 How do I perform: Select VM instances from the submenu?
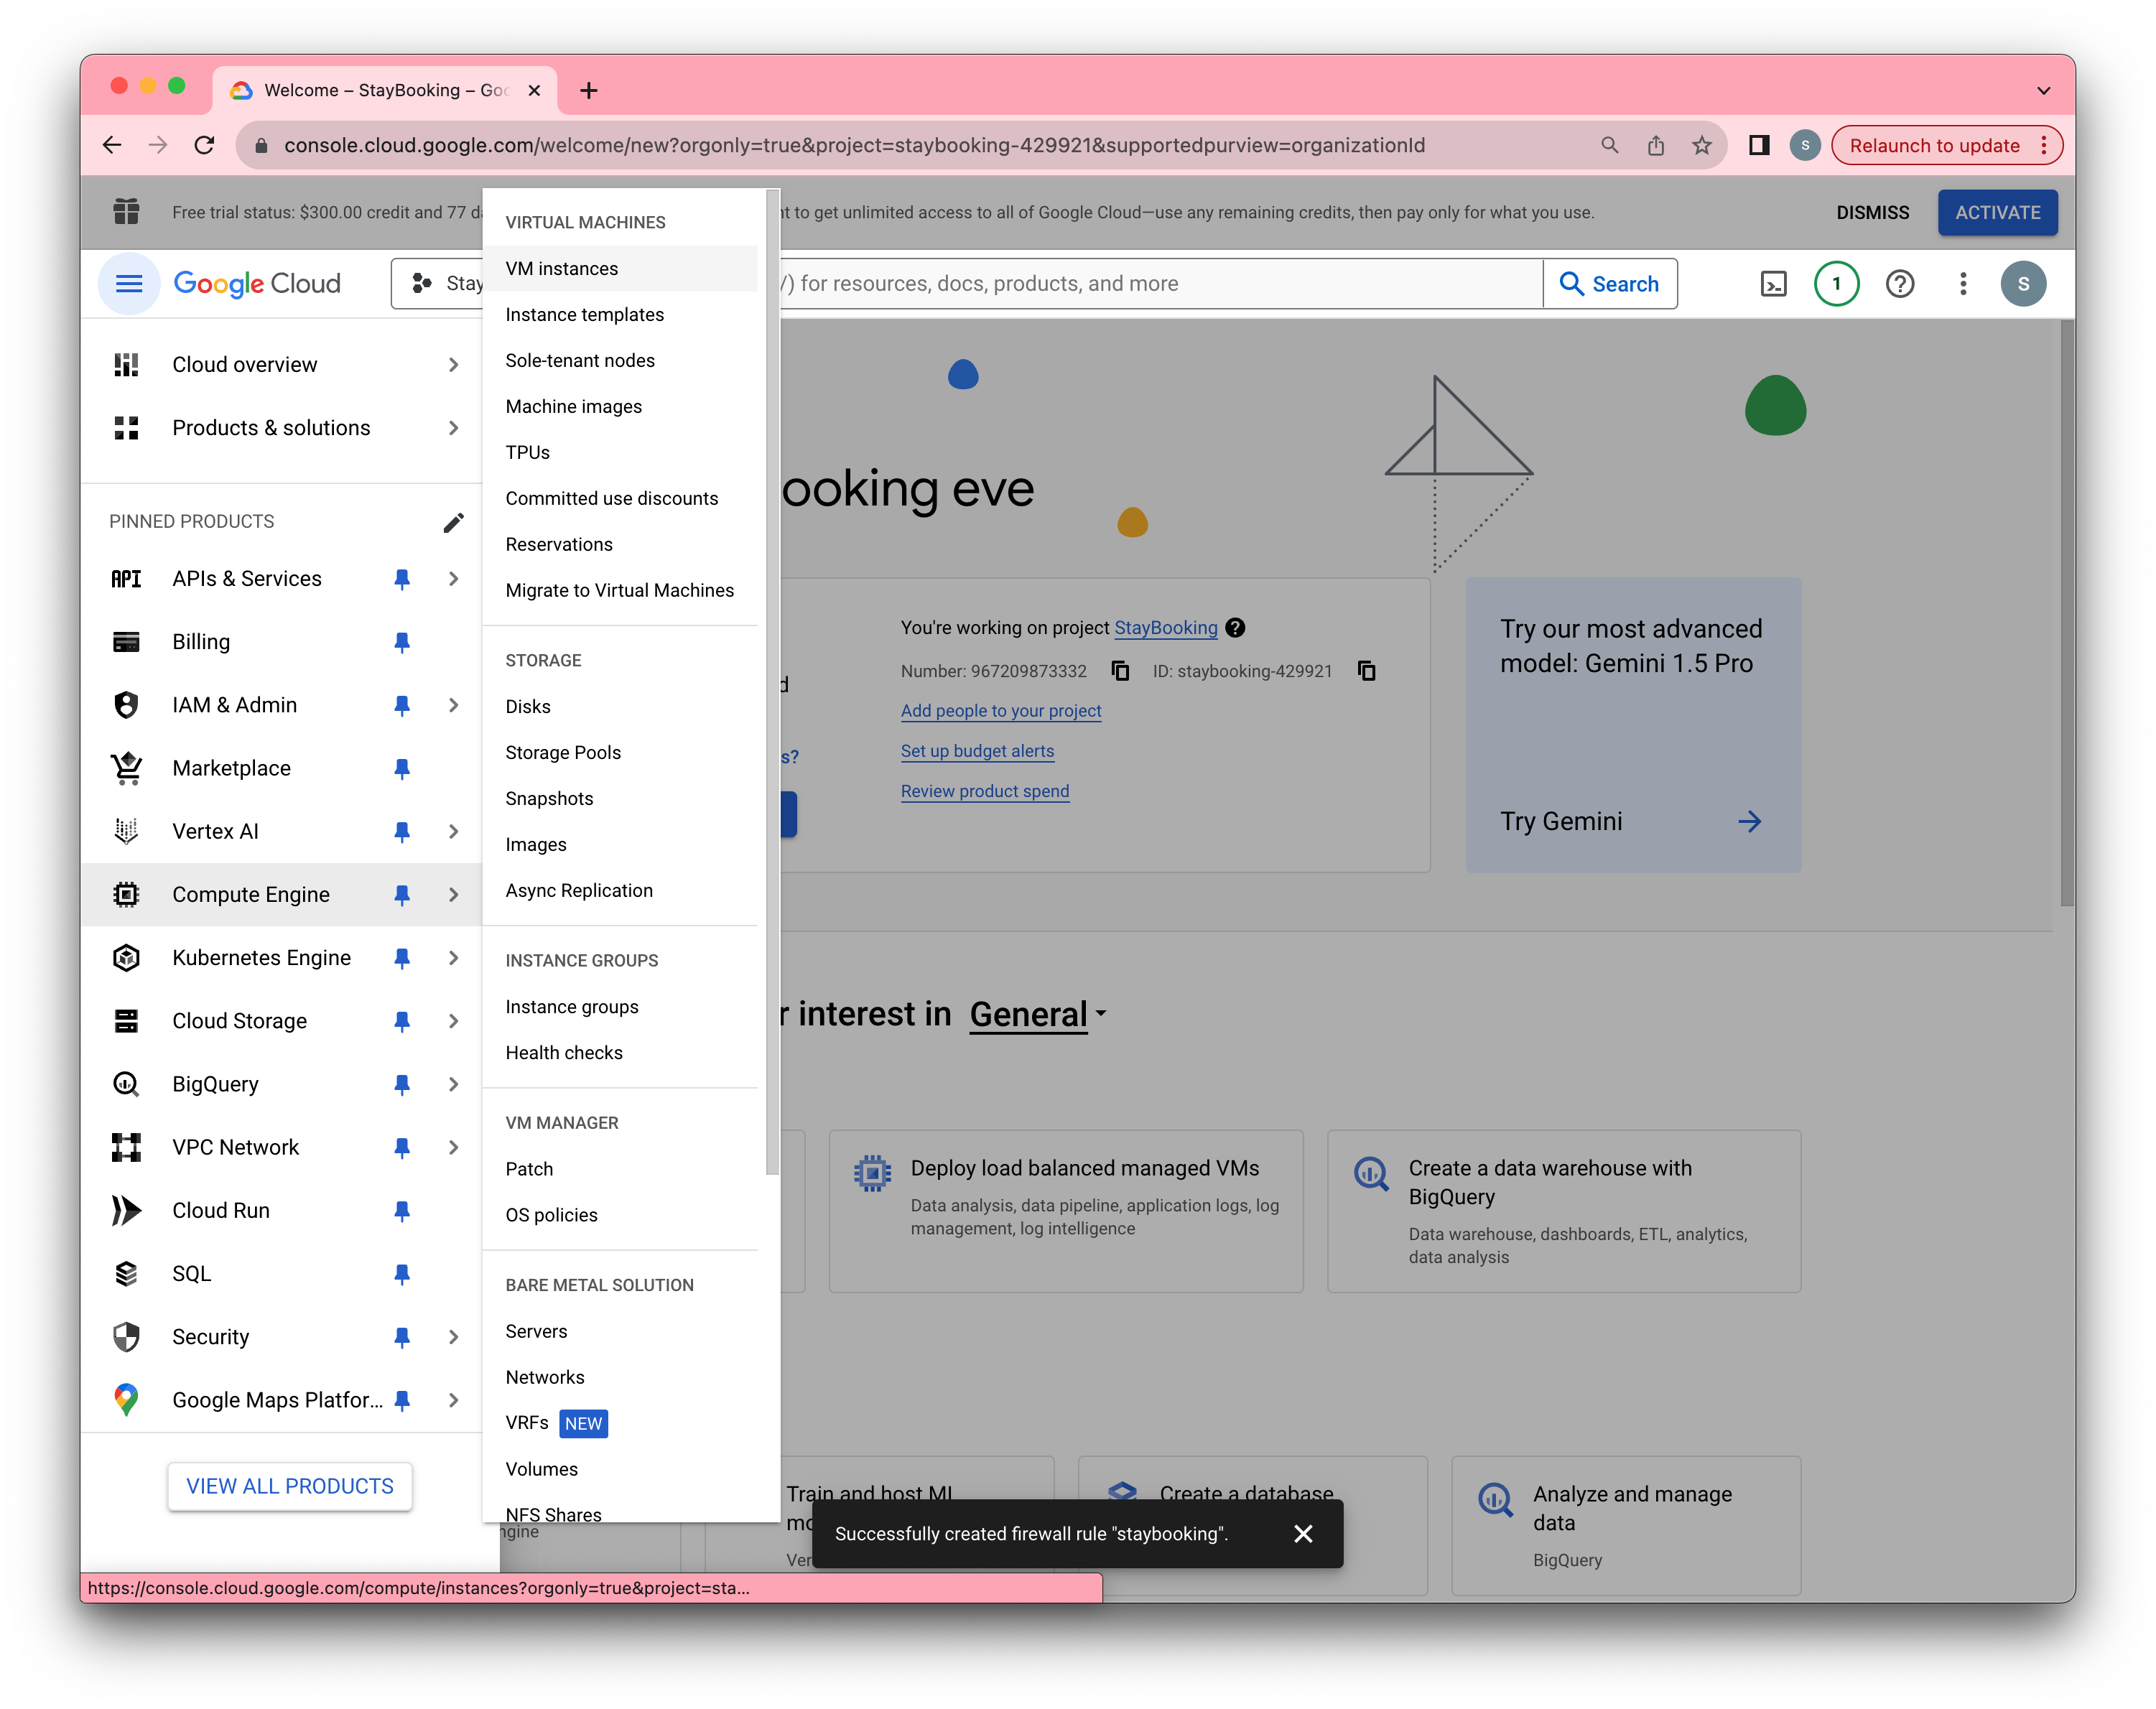(562, 269)
